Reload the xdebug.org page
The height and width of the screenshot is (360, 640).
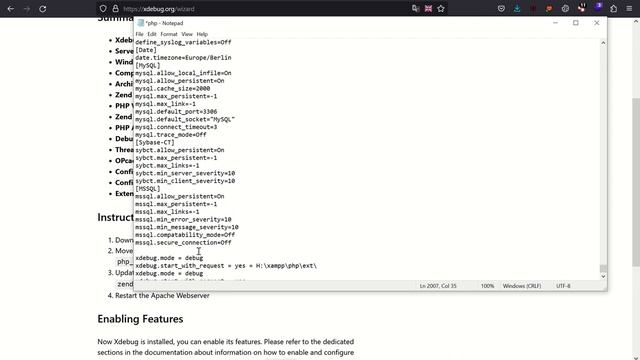43,9
